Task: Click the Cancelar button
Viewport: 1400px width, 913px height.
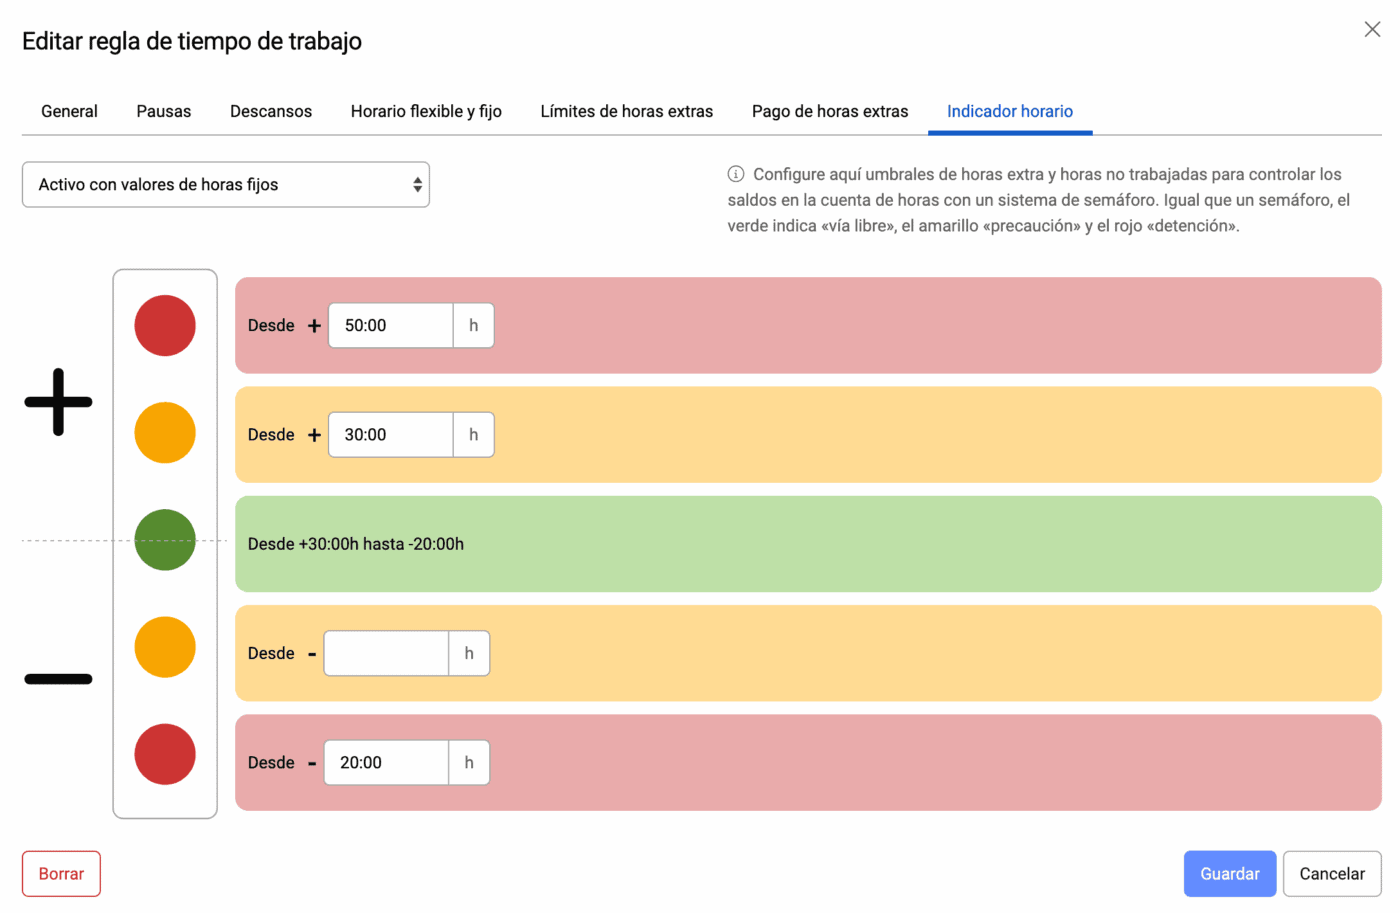Action: click(1331, 873)
